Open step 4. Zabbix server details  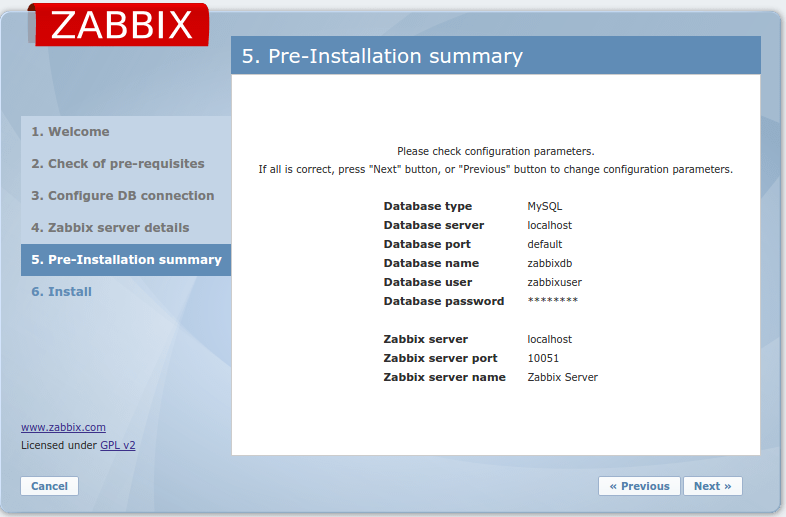pyautogui.click(x=110, y=228)
